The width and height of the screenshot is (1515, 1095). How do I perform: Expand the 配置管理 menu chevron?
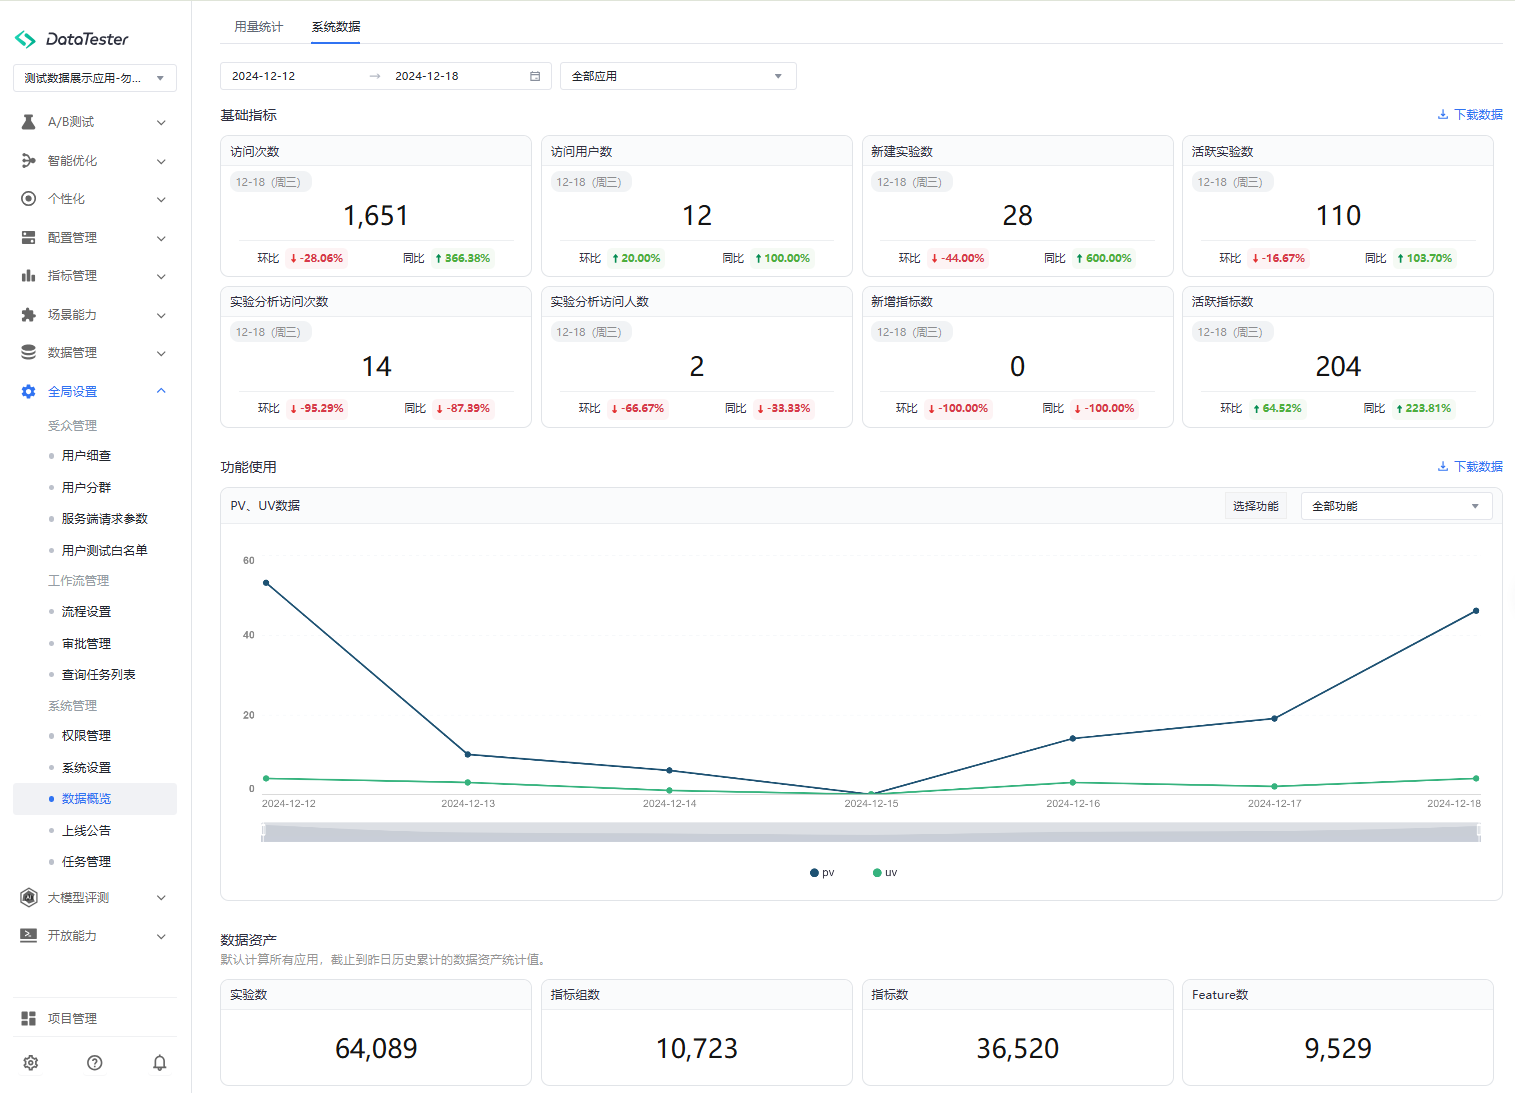(x=161, y=238)
